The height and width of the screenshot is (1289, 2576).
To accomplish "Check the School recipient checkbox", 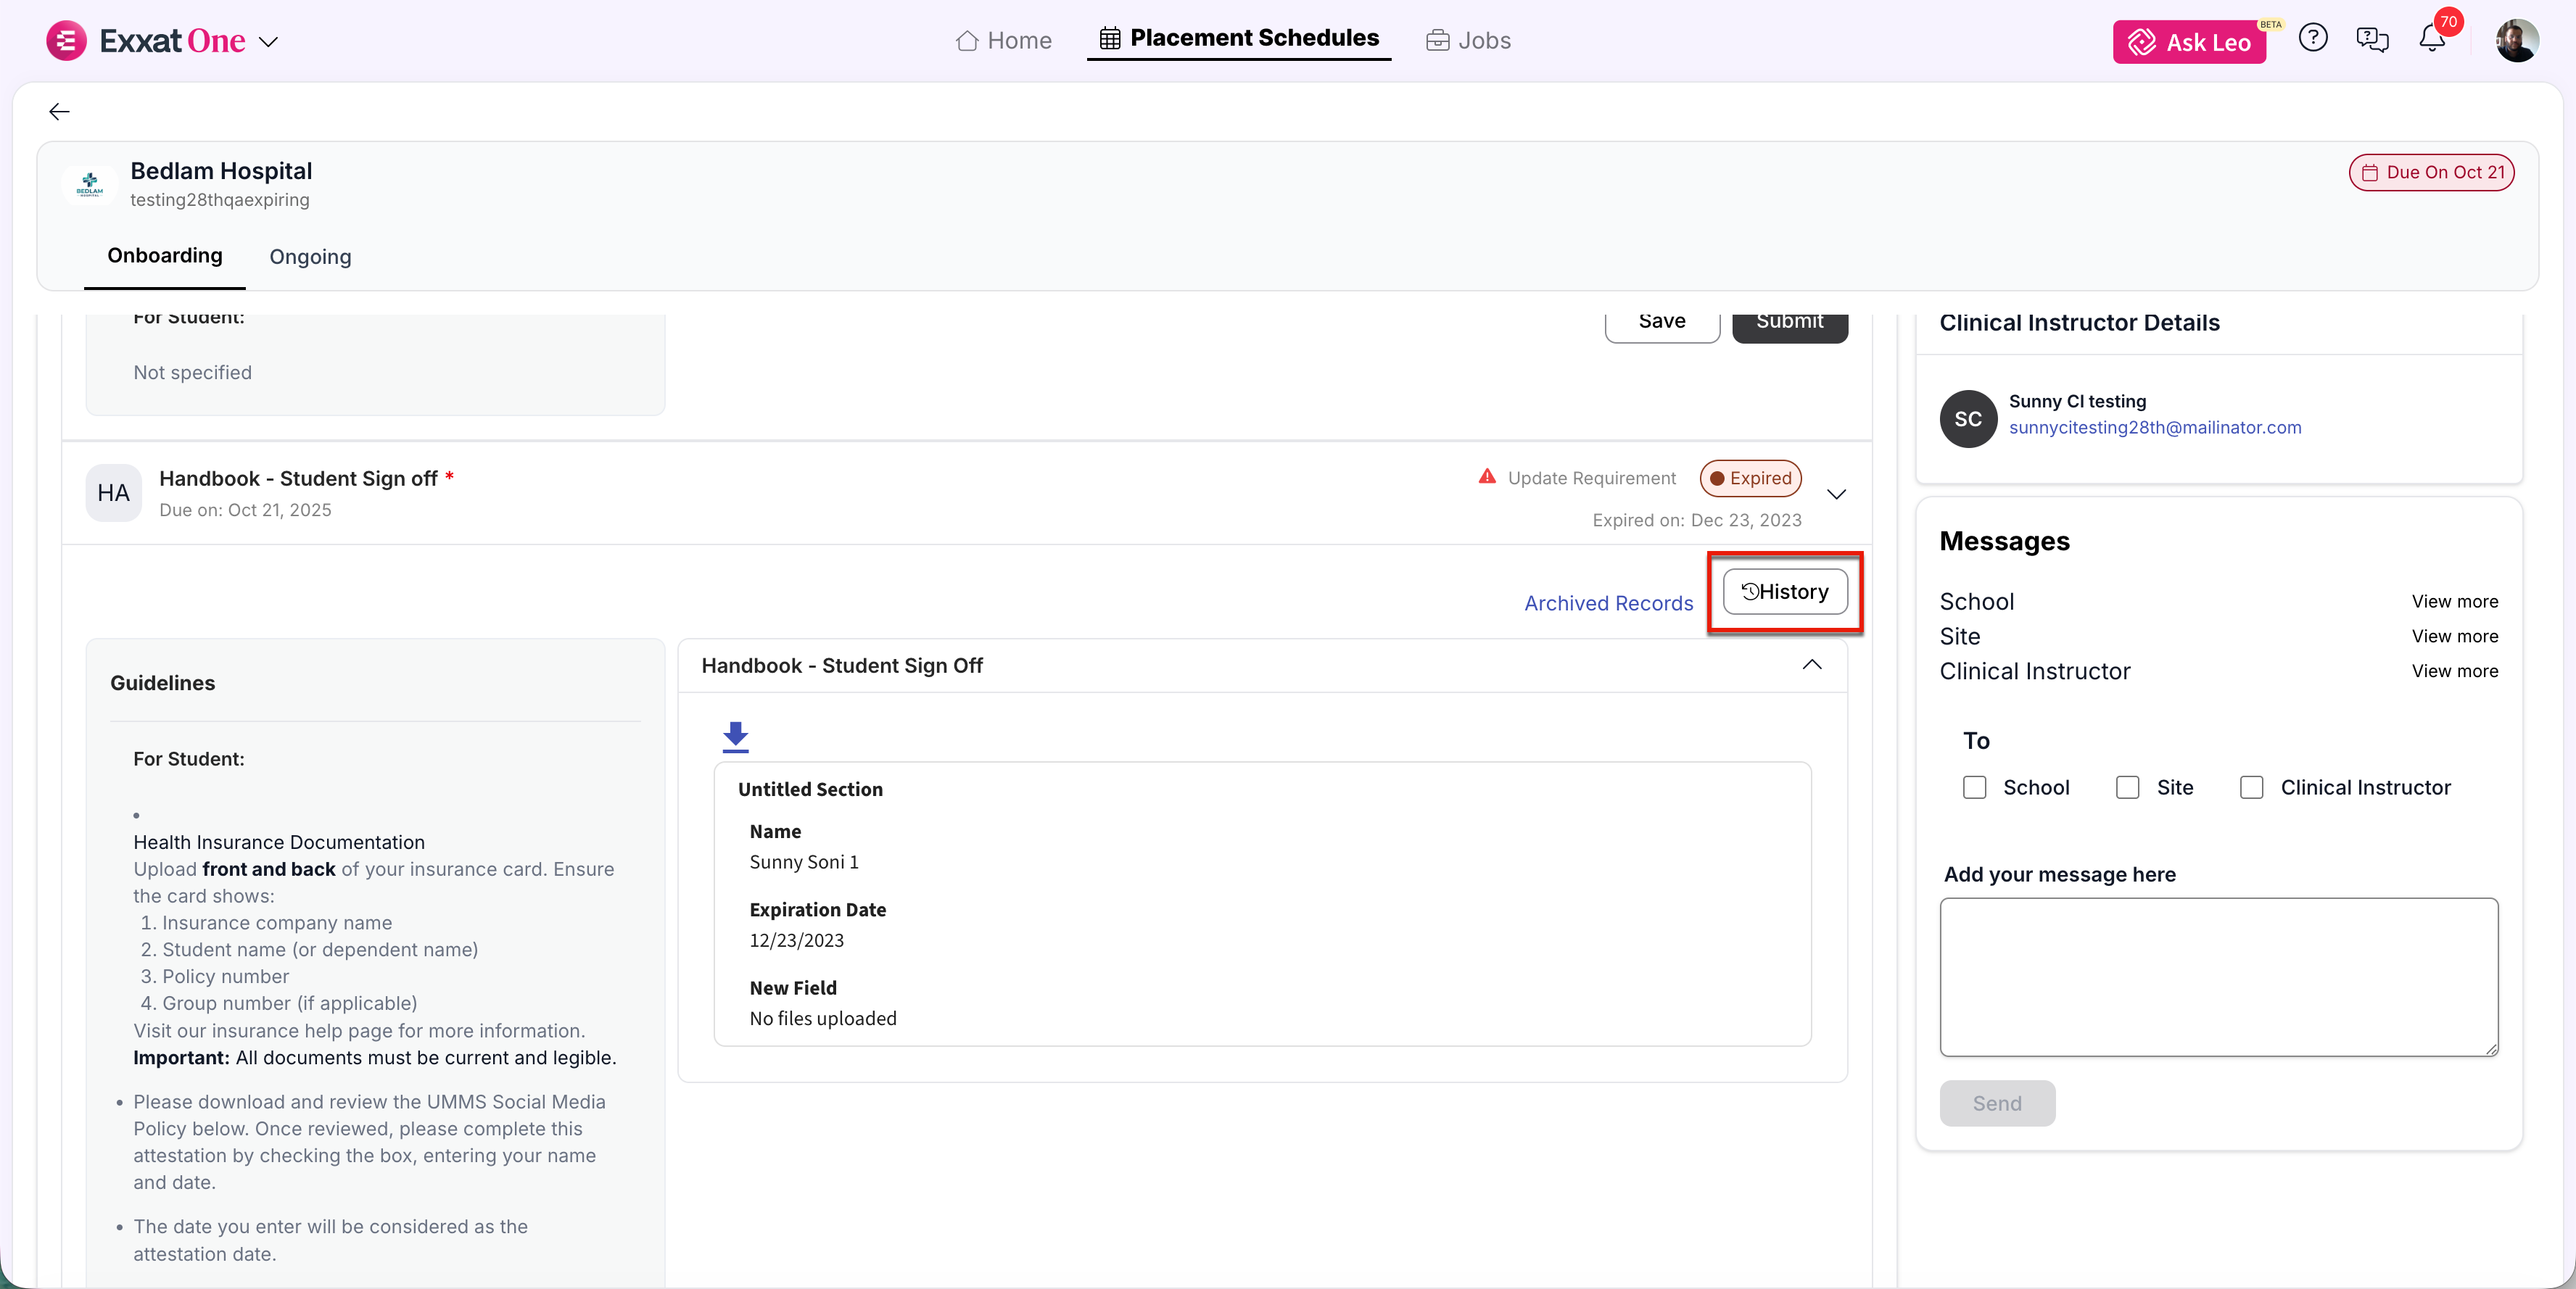I will pos(1974,787).
